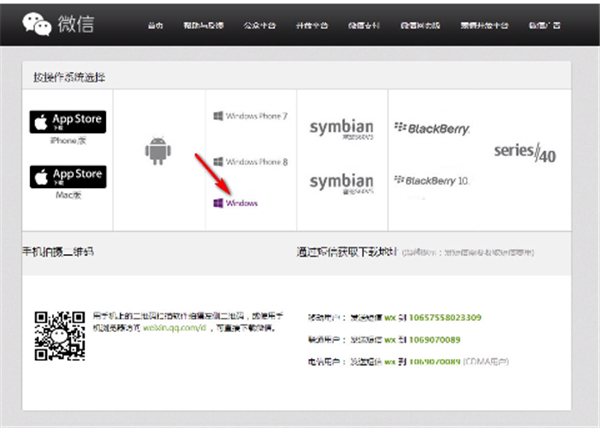Click the upper symbian logo

[341, 129]
